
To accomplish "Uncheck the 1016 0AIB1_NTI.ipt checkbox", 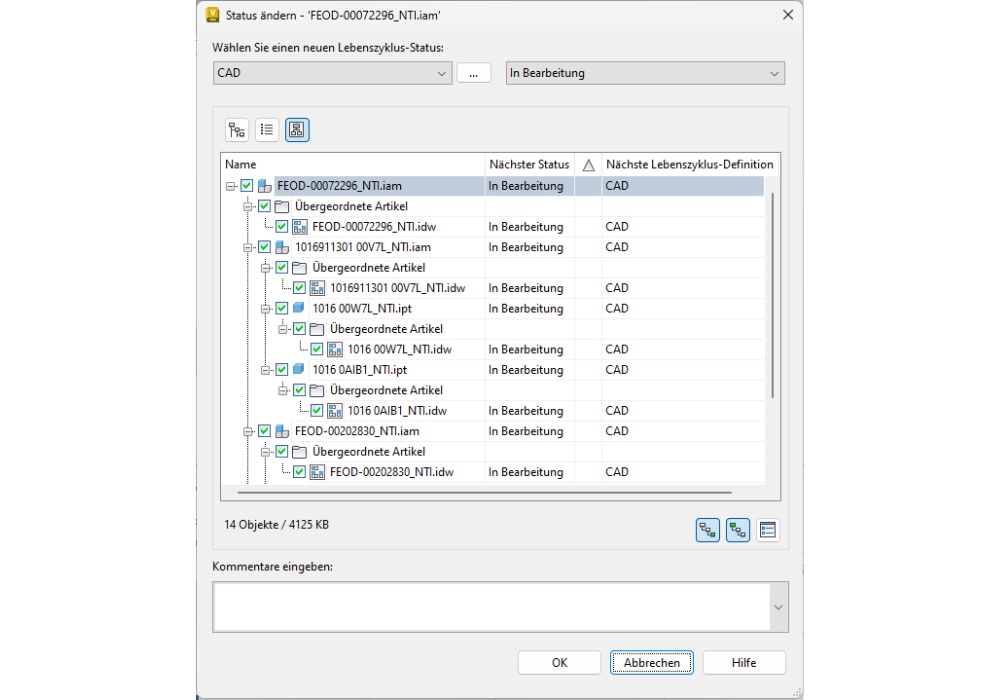I will [282, 370].
